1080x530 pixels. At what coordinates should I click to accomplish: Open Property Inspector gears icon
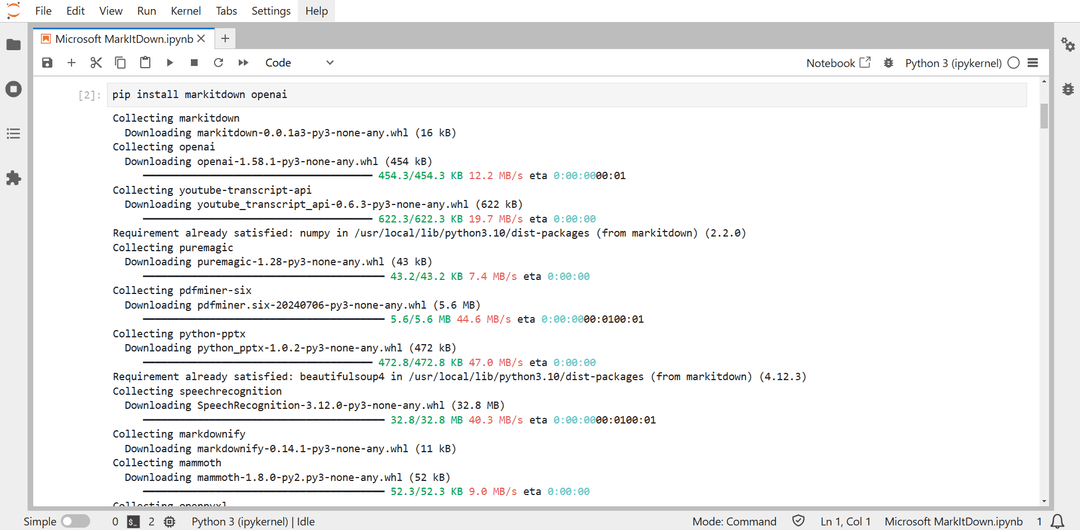[x=1068, y=45]
